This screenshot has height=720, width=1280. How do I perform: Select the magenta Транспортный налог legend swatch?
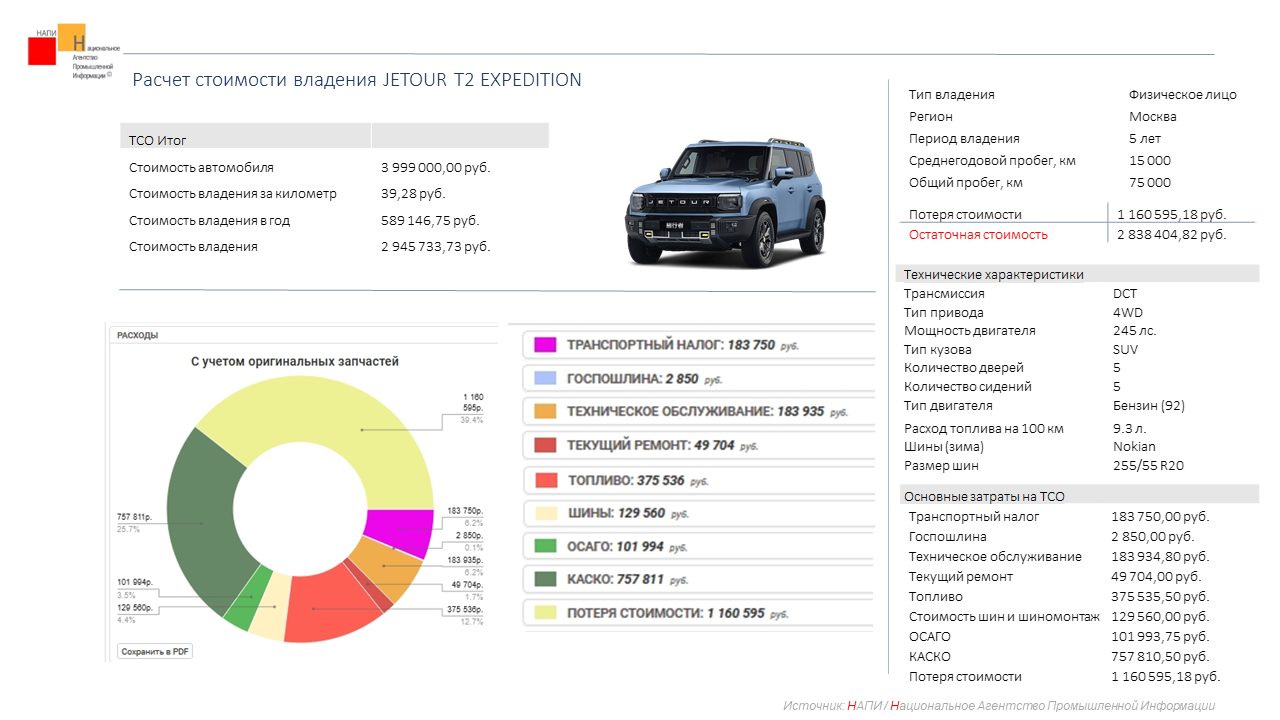click(544, 345)
